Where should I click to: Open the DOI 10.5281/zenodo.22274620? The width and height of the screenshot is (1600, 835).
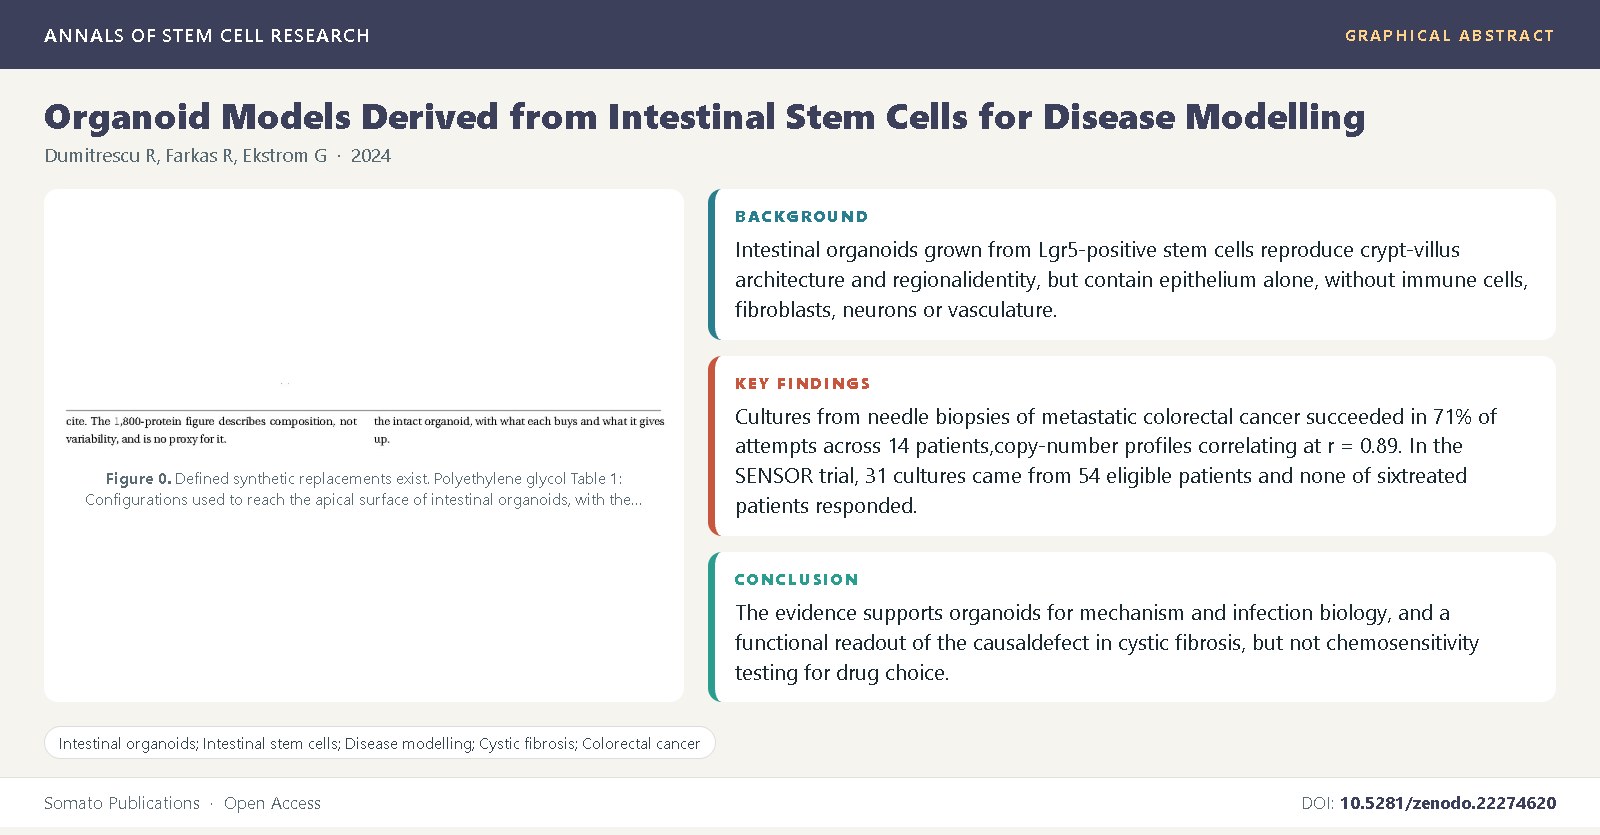pyautogui.click(x=1448, y=803)
